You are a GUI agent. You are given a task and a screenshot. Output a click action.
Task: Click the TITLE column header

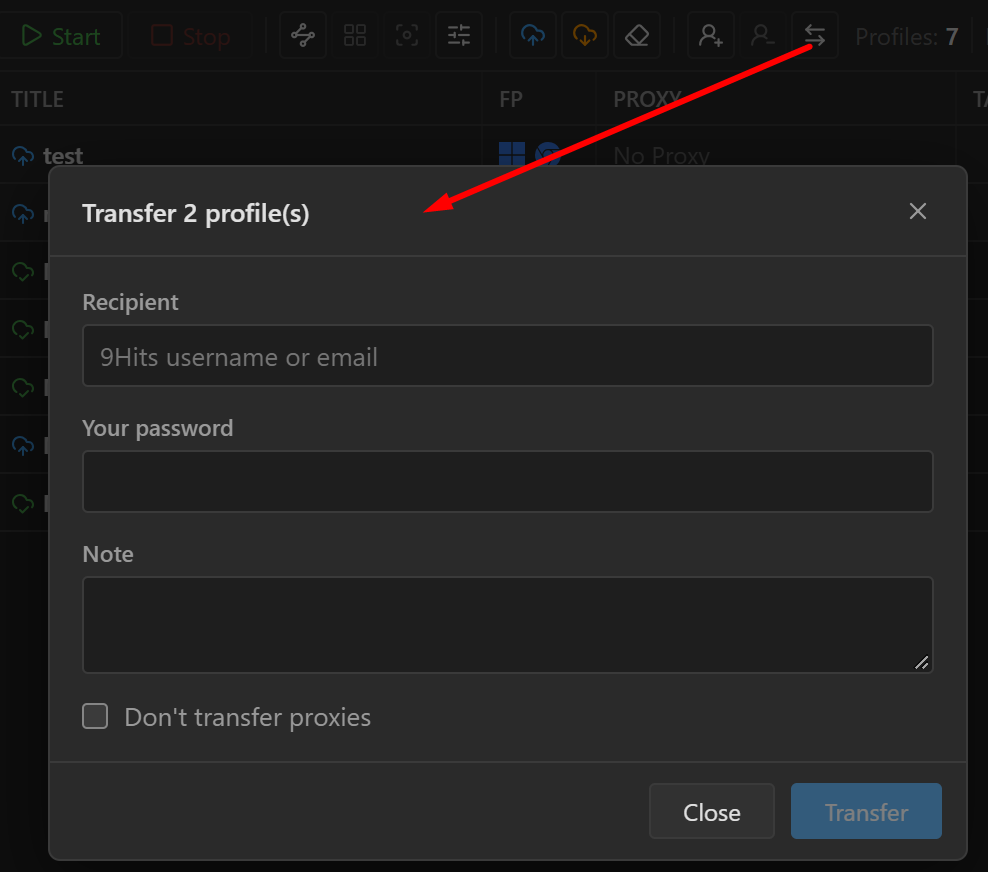pos(38,100)
